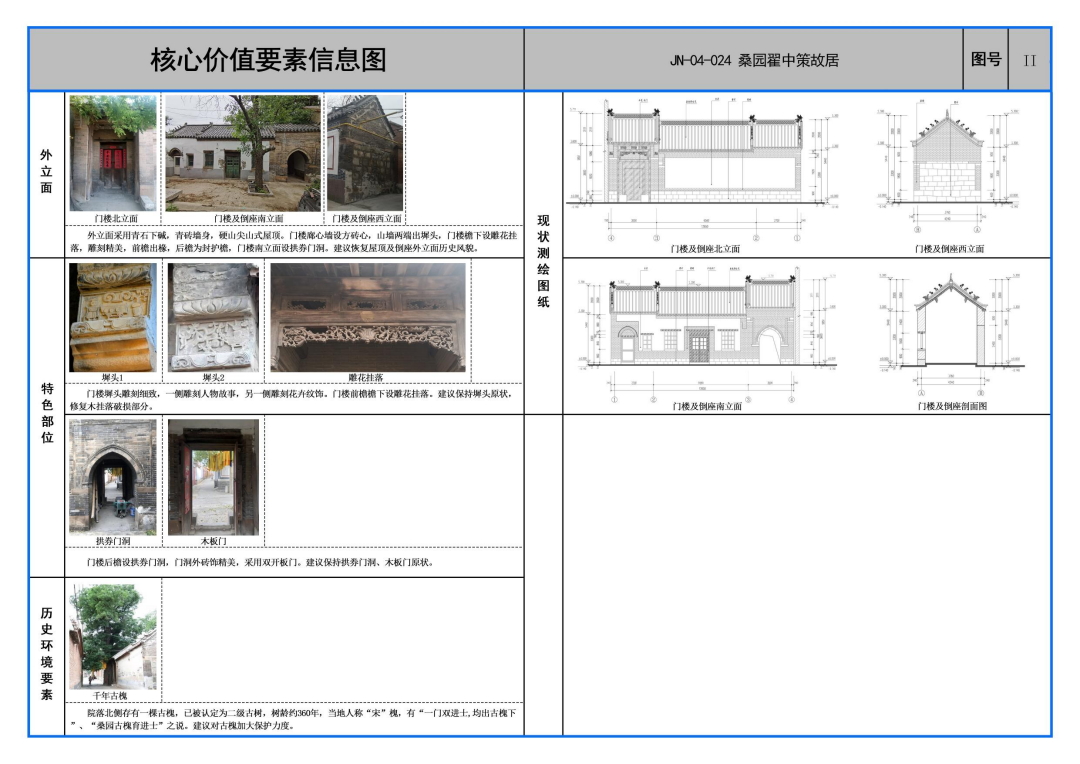Click the paragraph starting 门楼后檐设拱券门洞

coord(260,562)
